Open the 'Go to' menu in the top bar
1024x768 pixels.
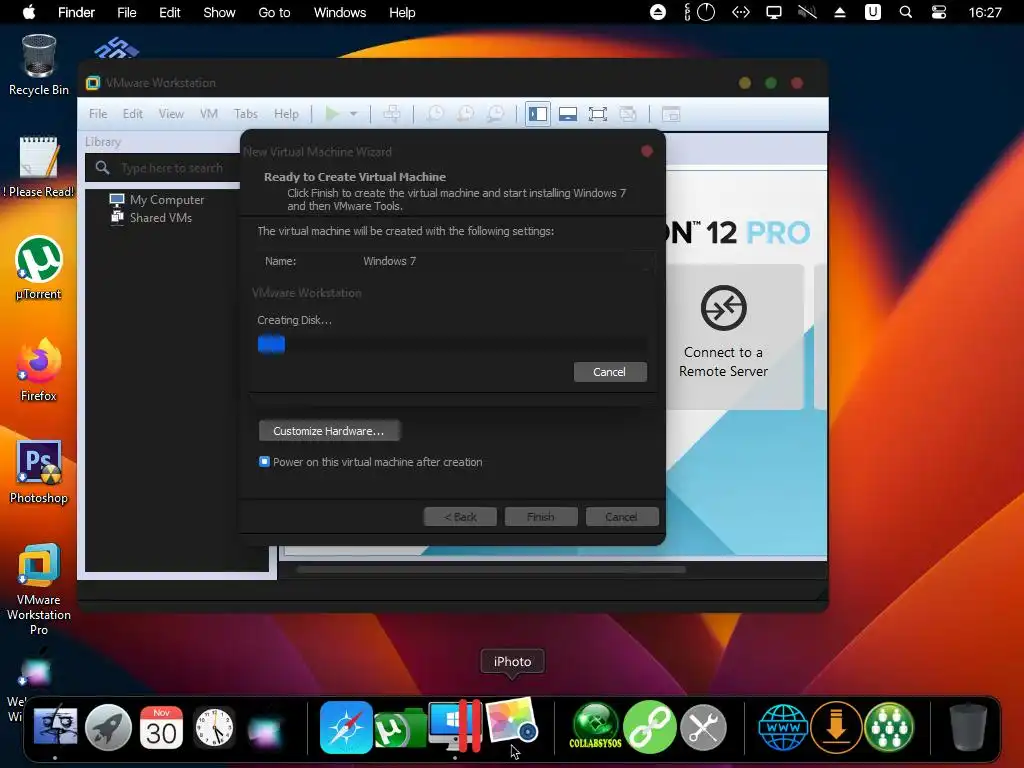click(x=274, y=12)
